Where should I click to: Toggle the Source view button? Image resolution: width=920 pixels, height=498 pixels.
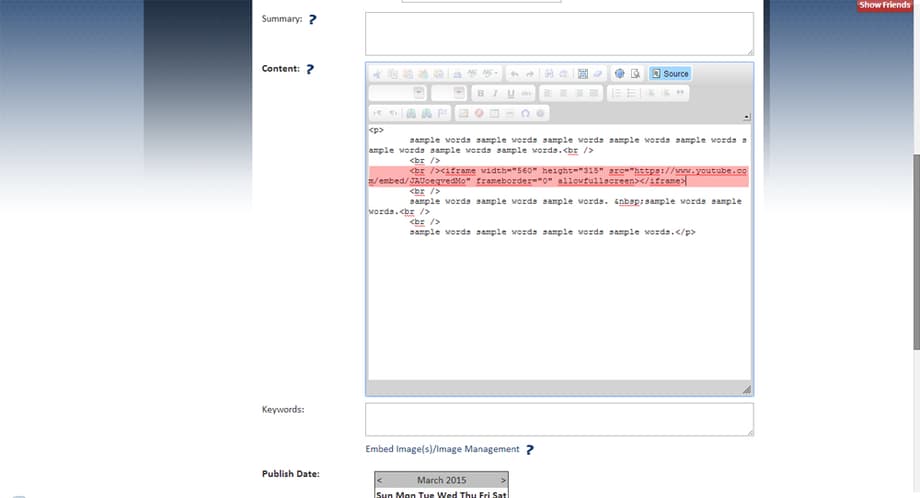point(669,73)
